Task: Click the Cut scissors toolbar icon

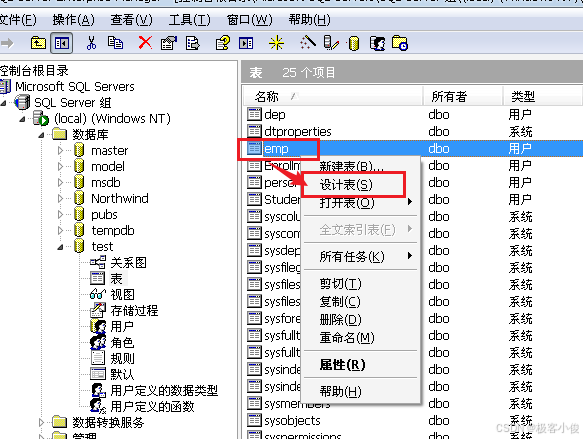Action: (x=91, y=43)
